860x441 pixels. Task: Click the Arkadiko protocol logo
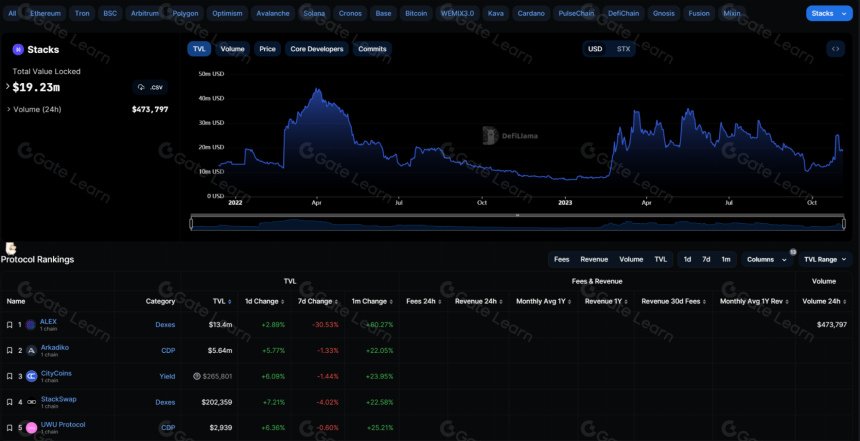pyautogui.click(x=31, y=350)
